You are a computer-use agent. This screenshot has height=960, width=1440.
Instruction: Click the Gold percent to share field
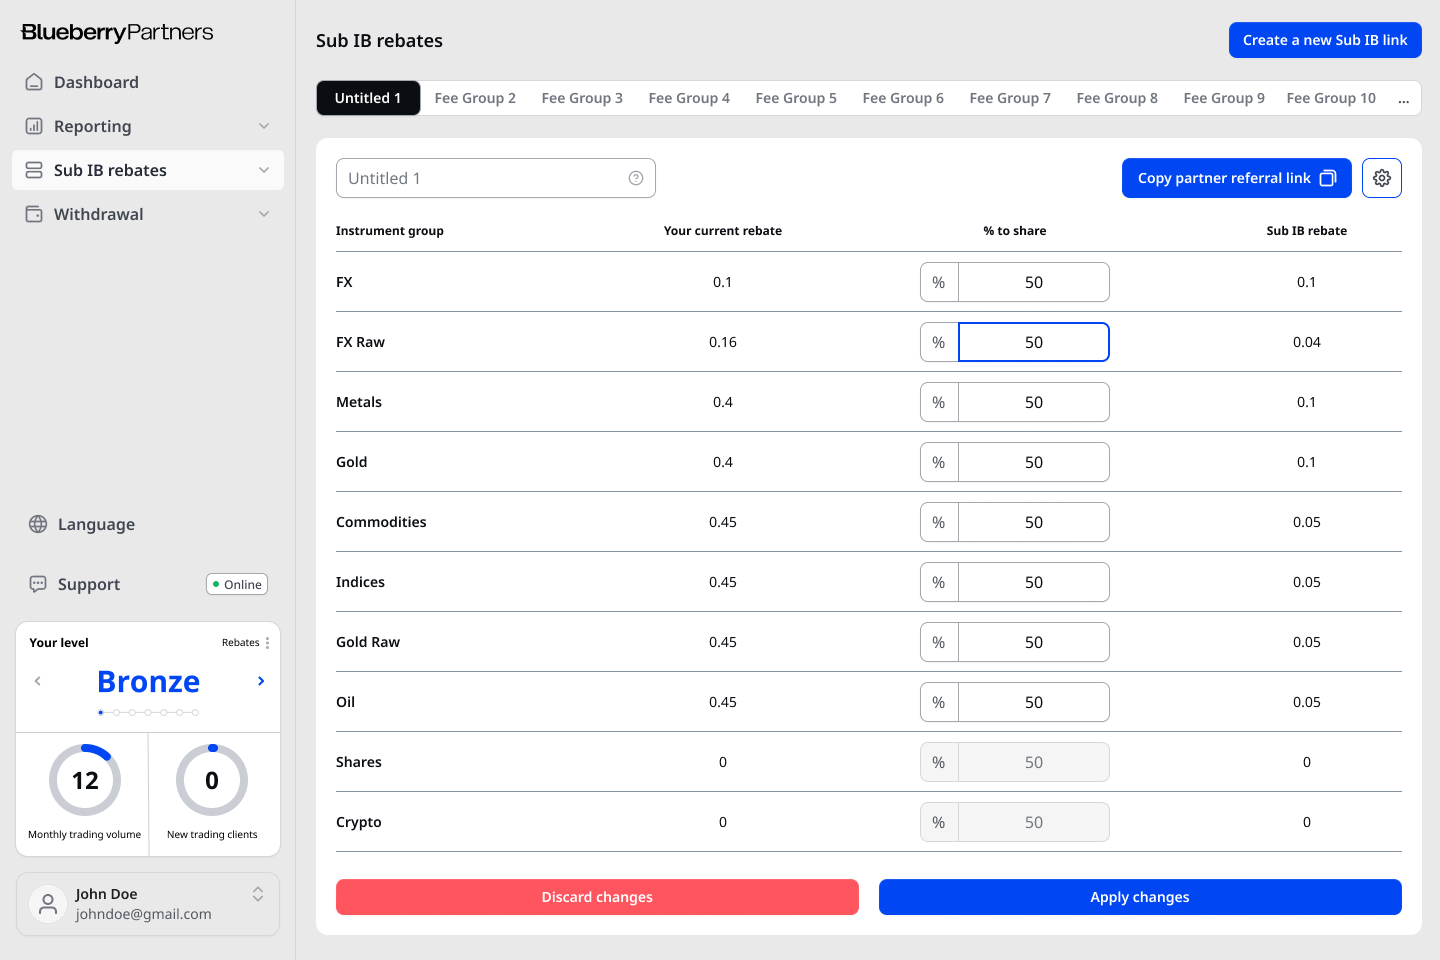click(1034, 462)
